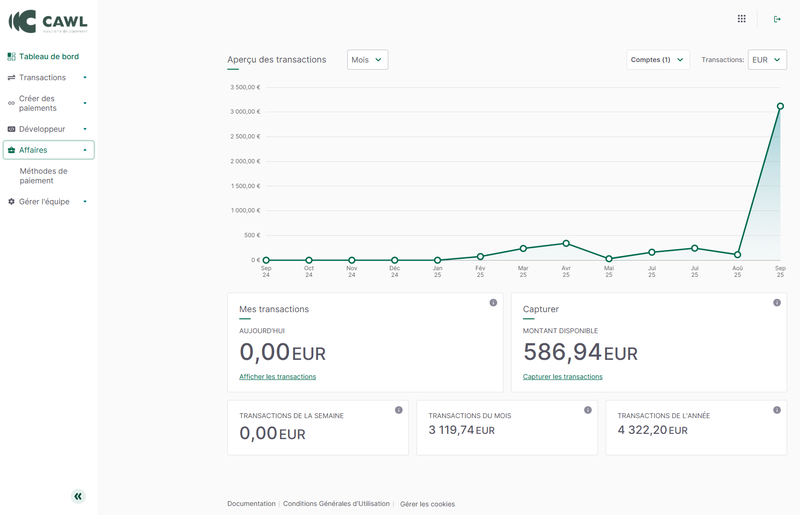Expand the Transactions sidebar menu
Viewport: 800px width, 515px height.
(48, 77)
